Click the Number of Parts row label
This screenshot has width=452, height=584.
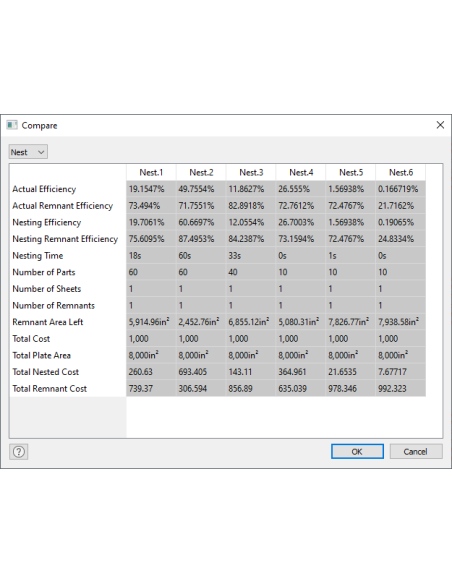click(44, 272)
